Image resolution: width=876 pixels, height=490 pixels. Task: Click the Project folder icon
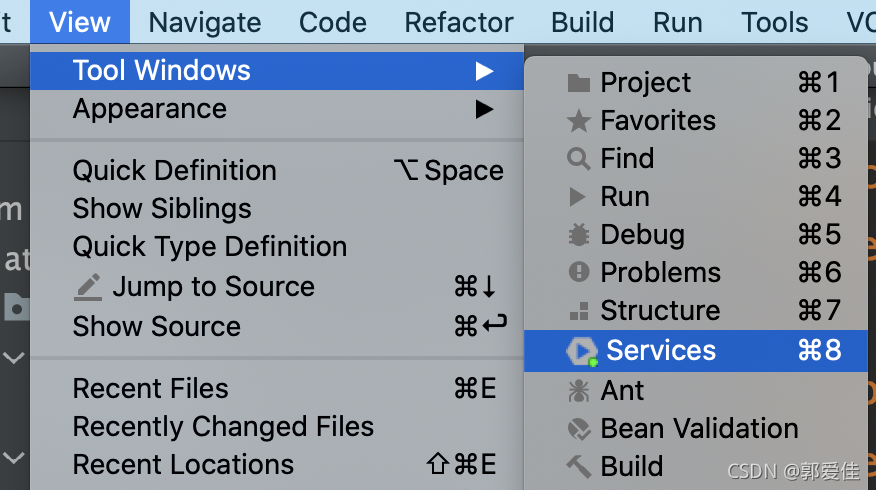pos(578,83)
